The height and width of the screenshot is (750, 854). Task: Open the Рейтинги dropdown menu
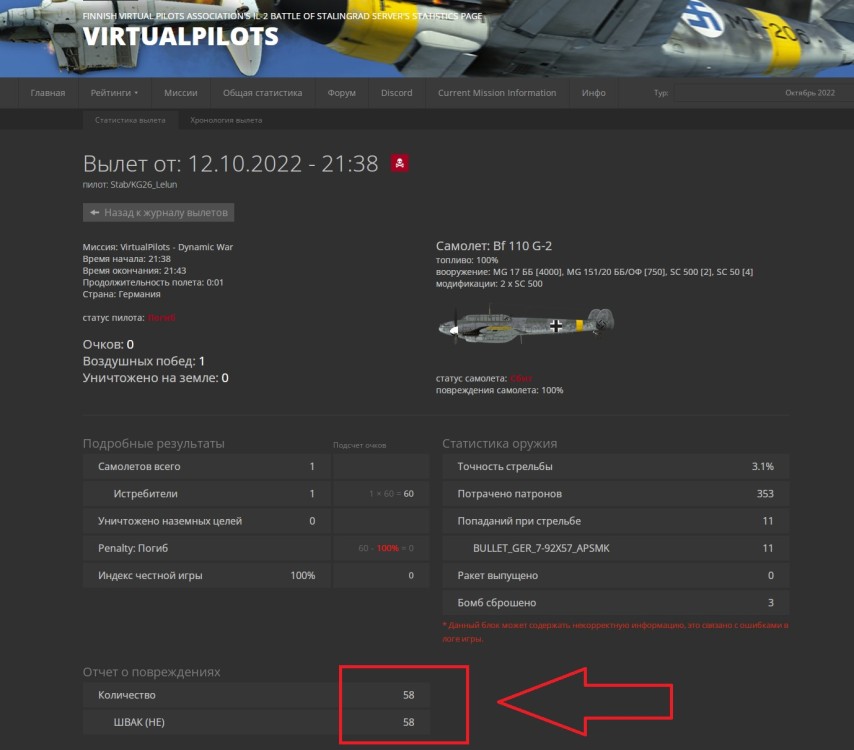pos(114,93)
